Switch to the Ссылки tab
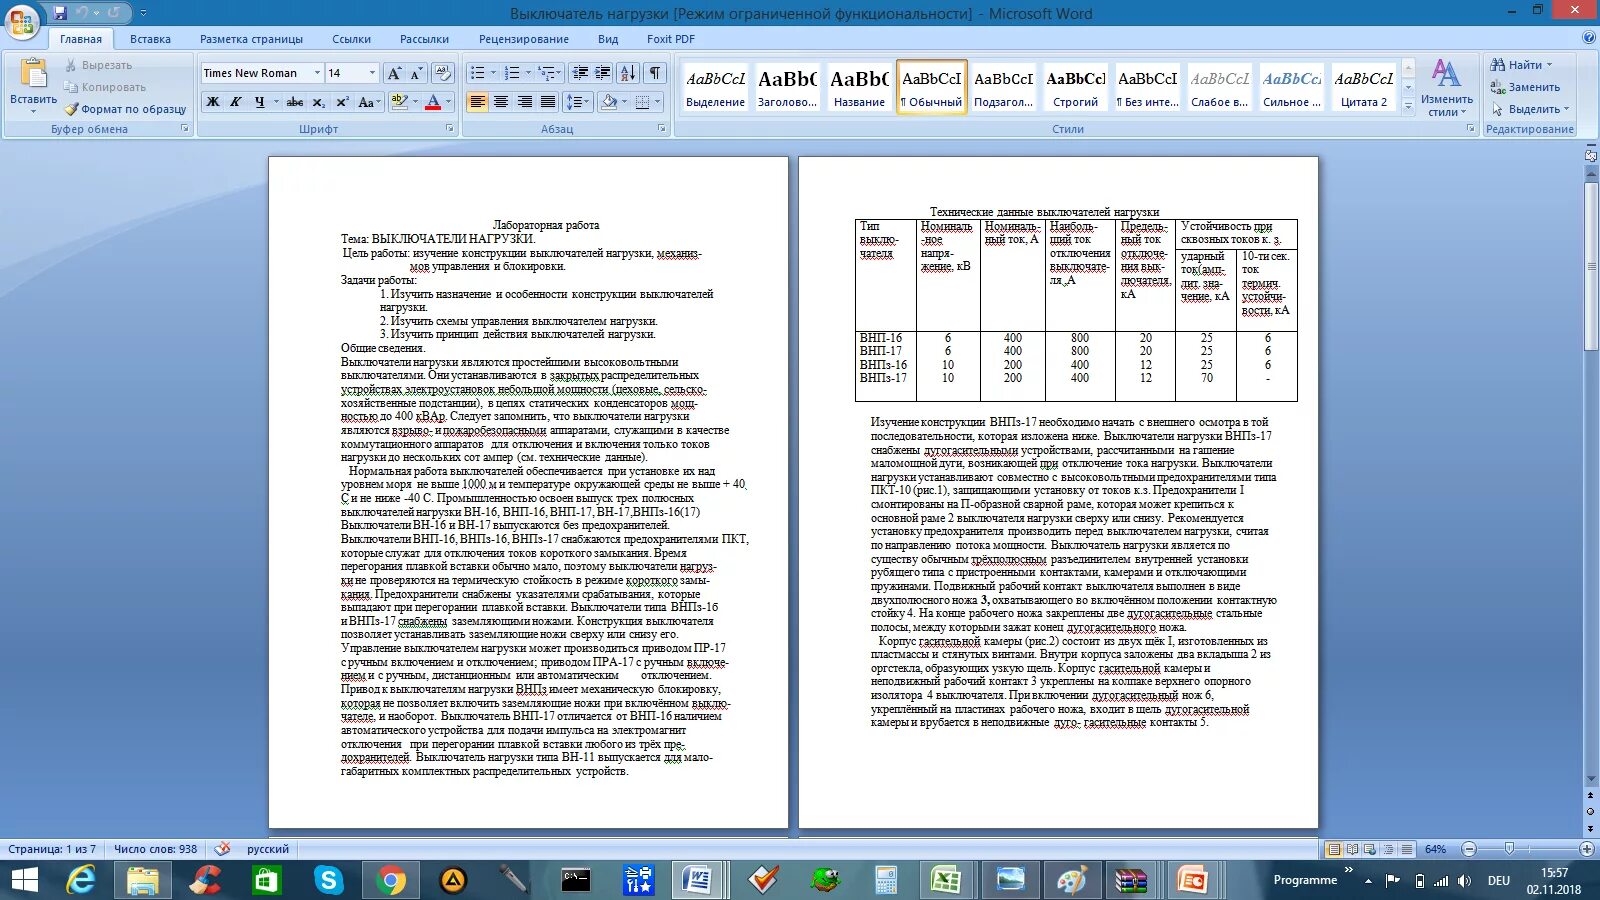The width and height of the screenshot is (1600, 900). click(x=351, y=39)
